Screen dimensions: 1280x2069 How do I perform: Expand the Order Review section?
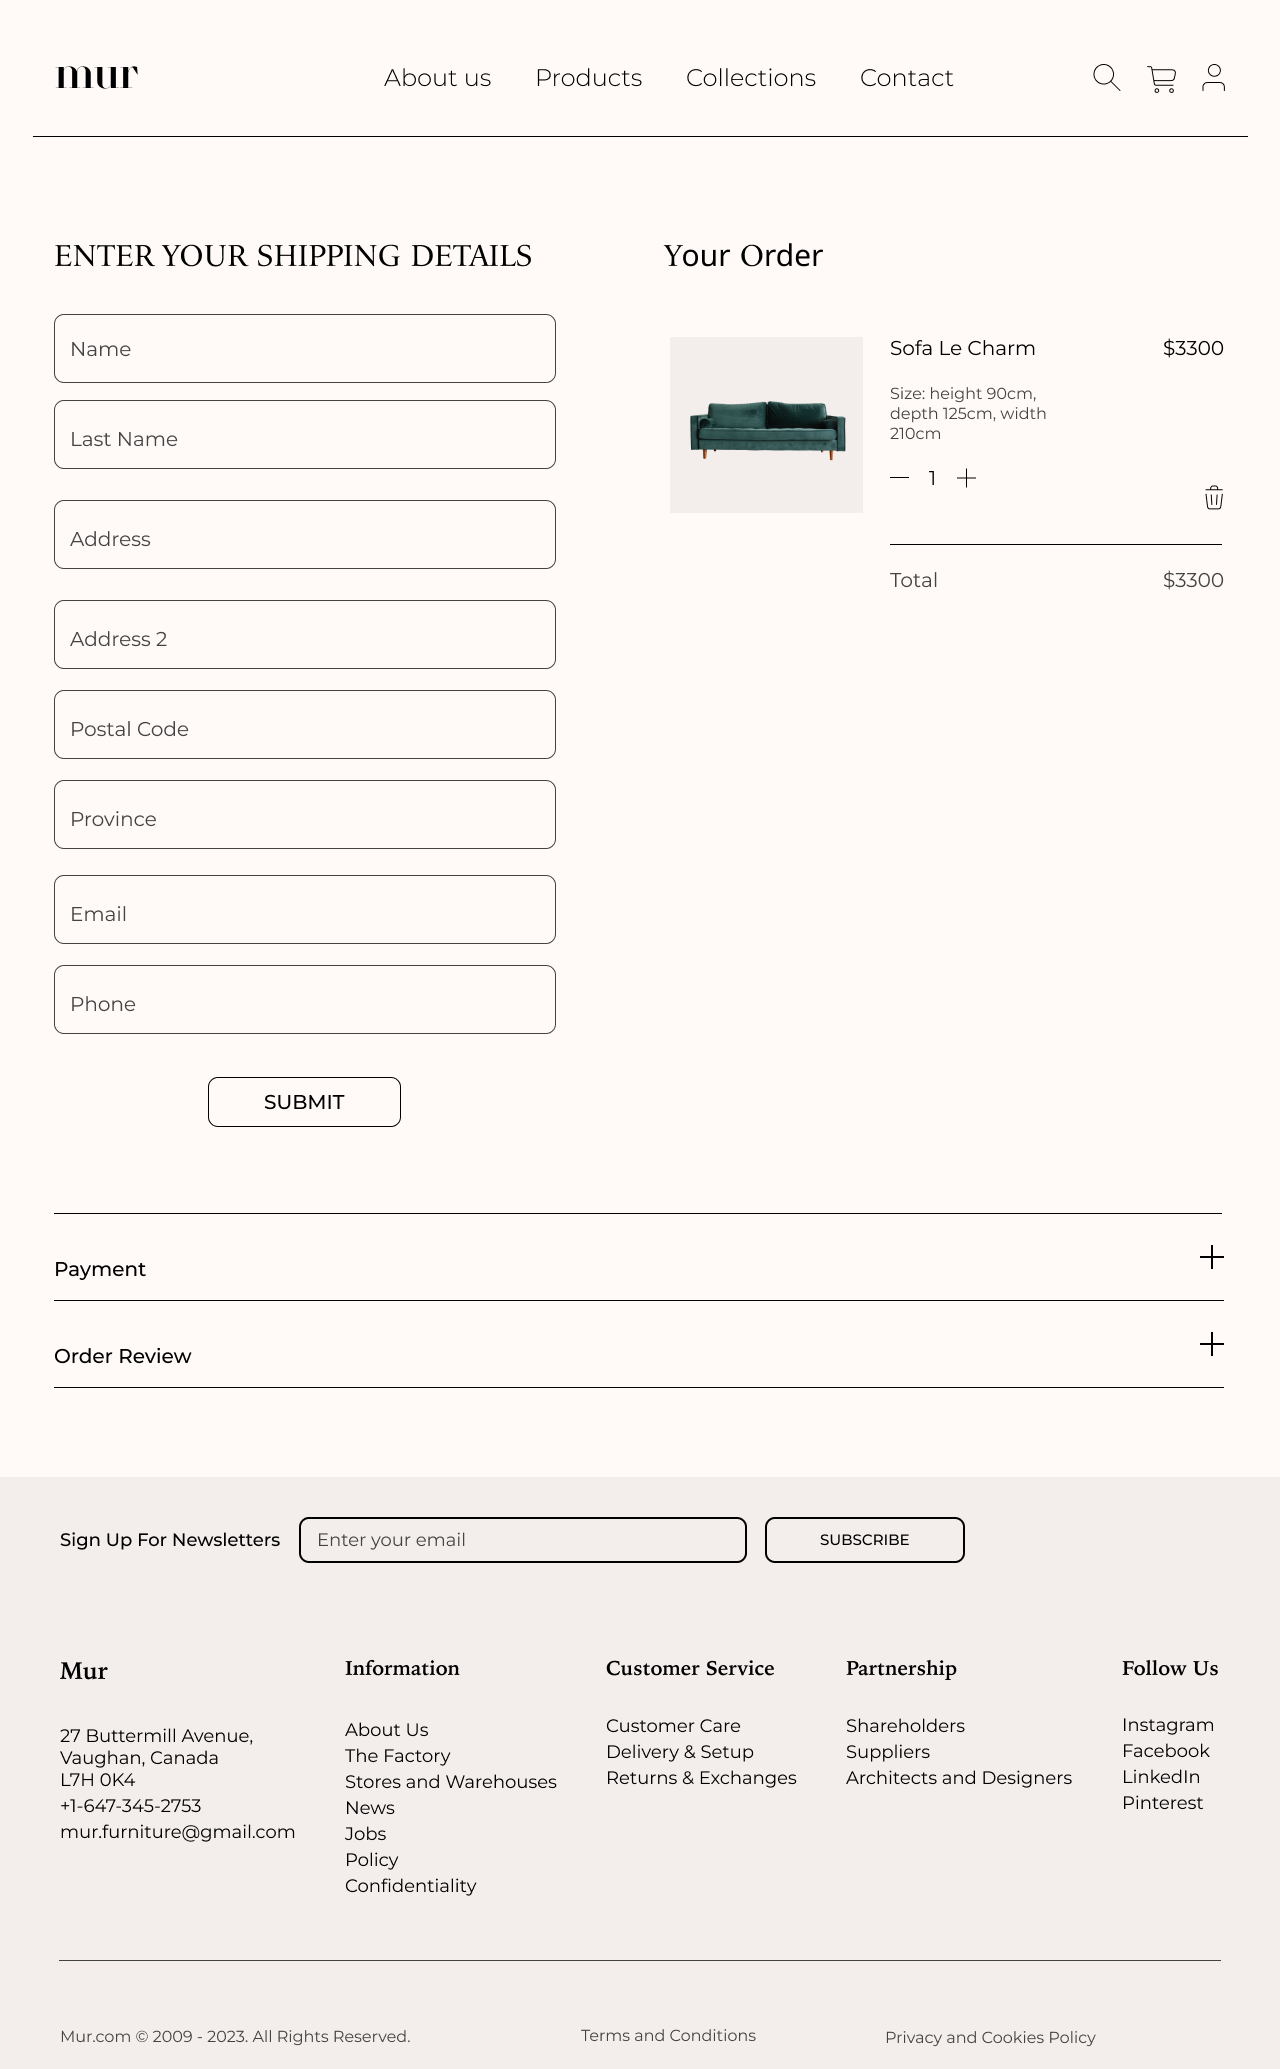point(1211,1344)
